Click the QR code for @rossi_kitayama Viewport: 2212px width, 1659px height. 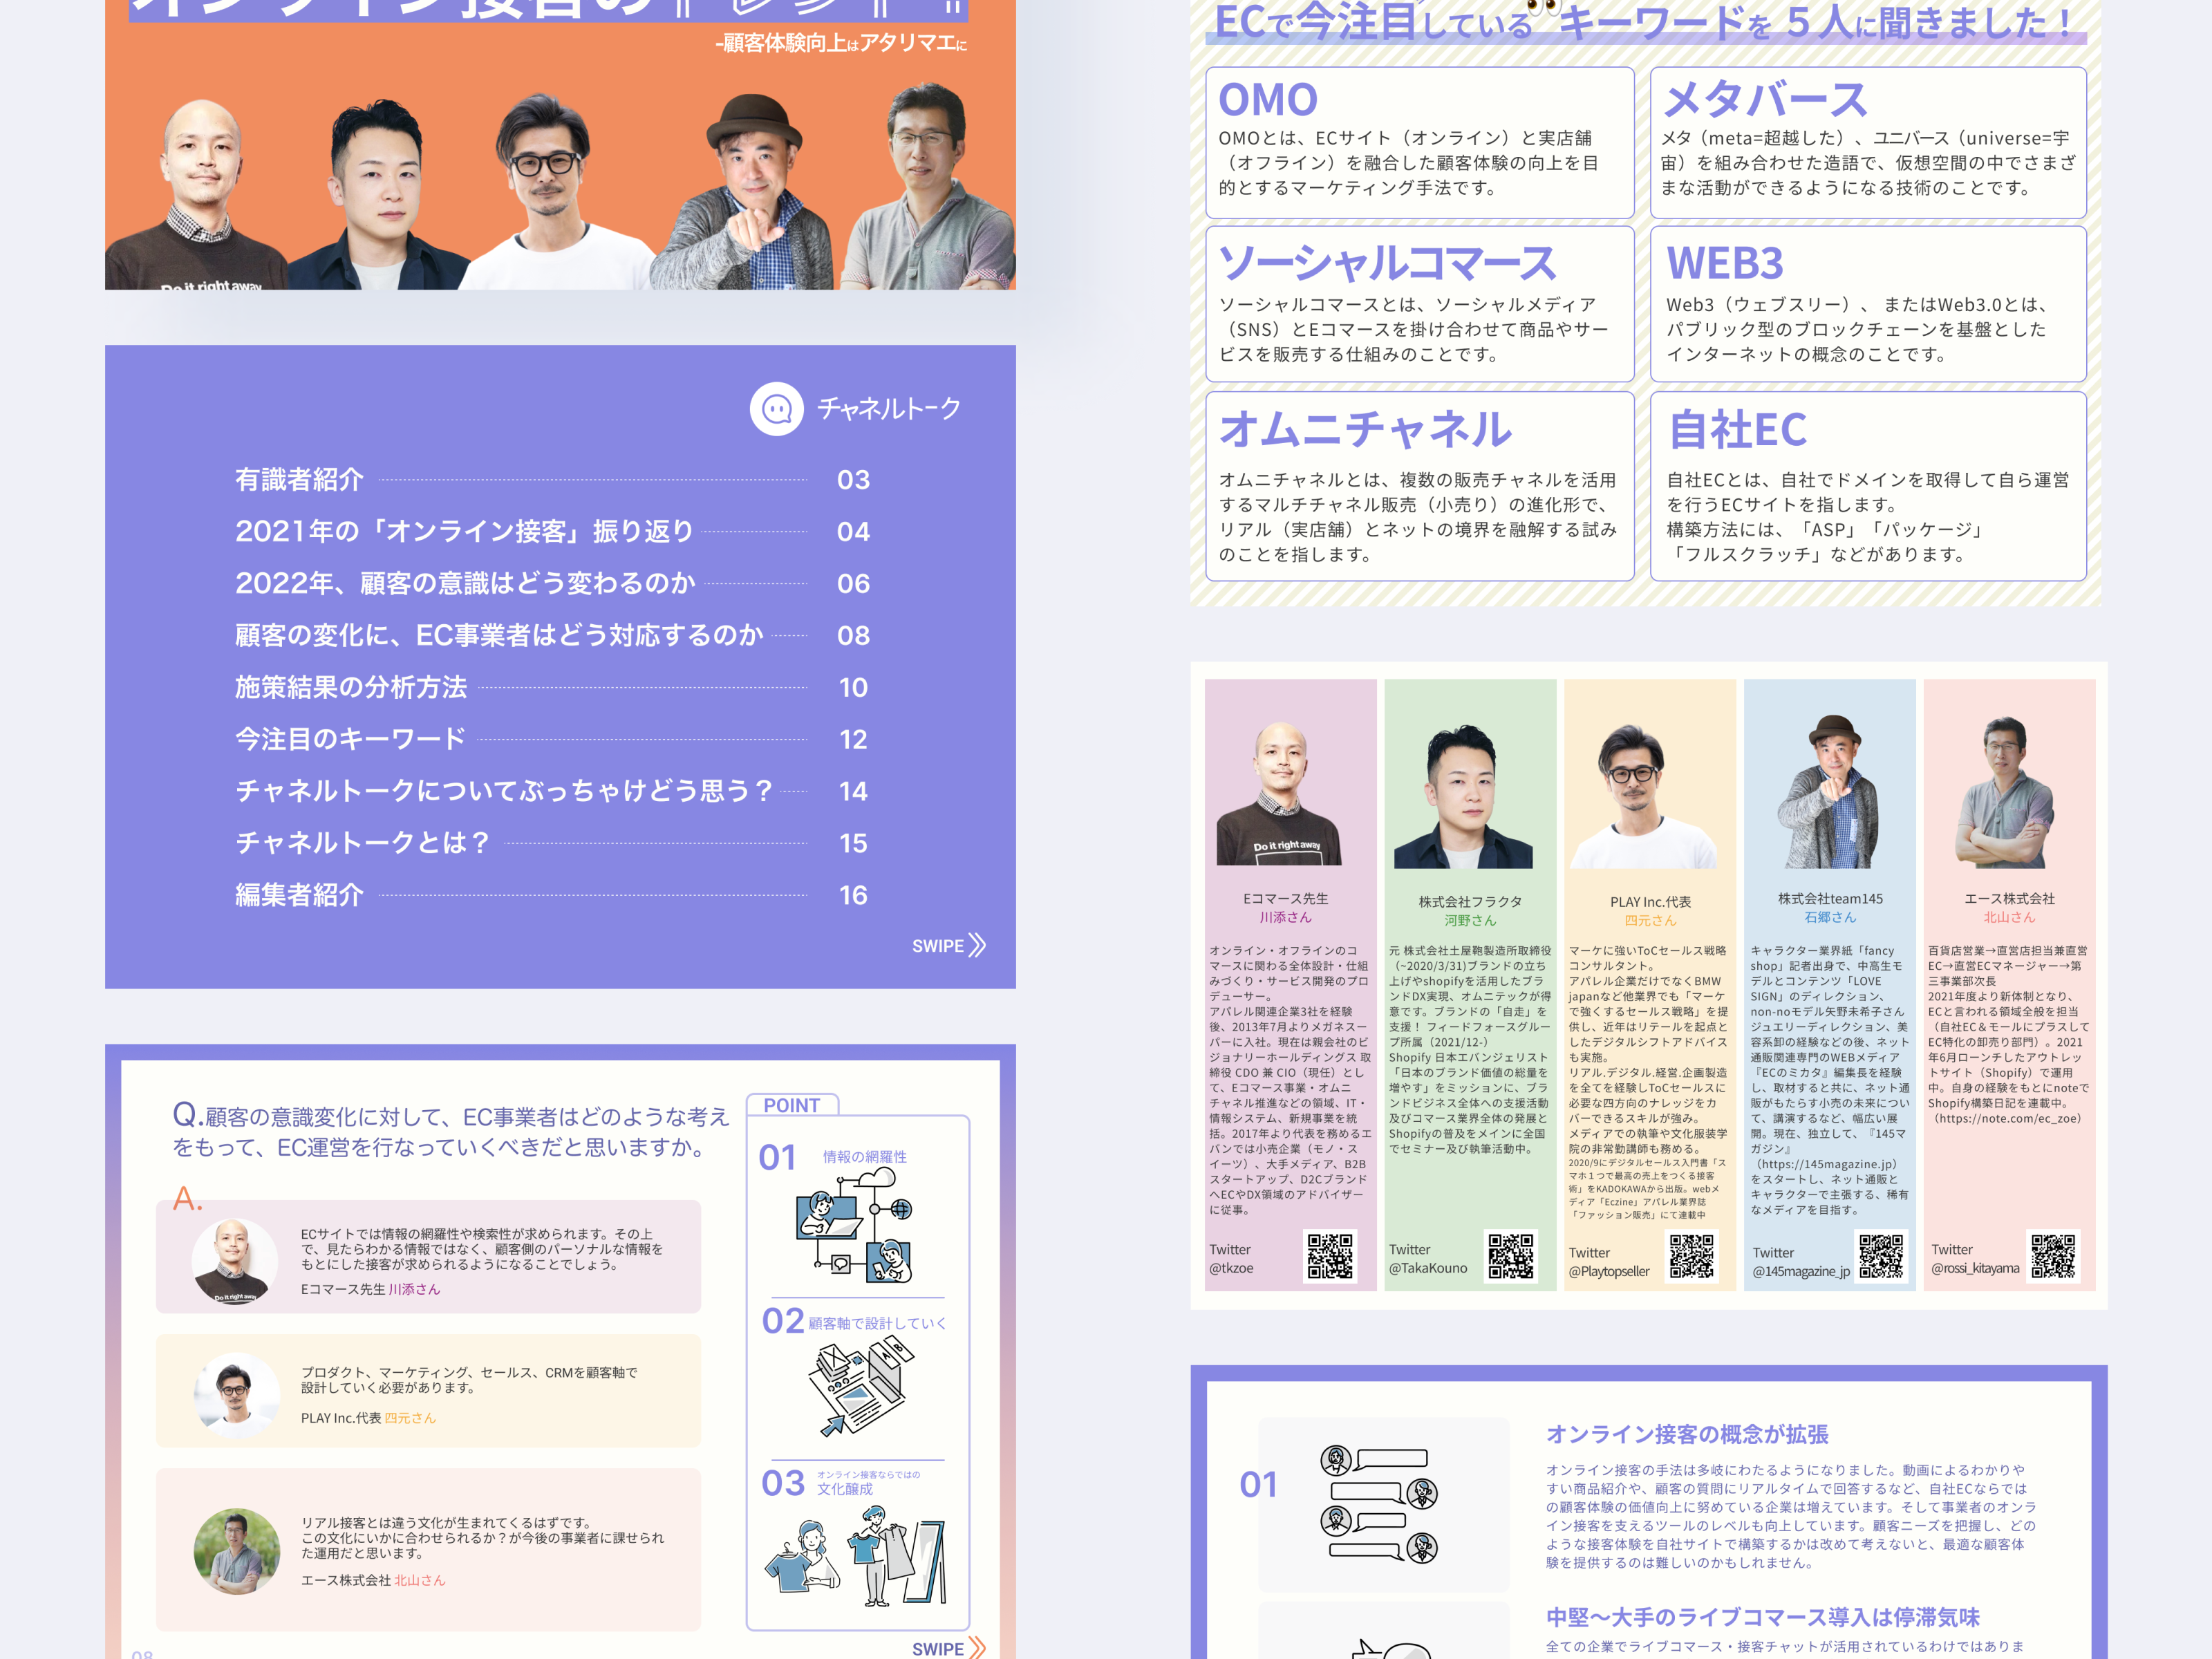2053,1256
